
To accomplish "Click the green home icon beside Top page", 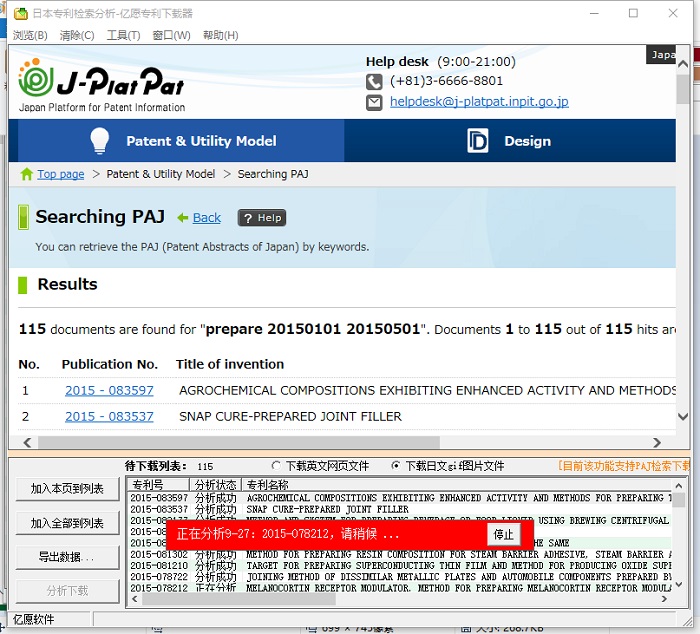I will click(x=27, y=174).
